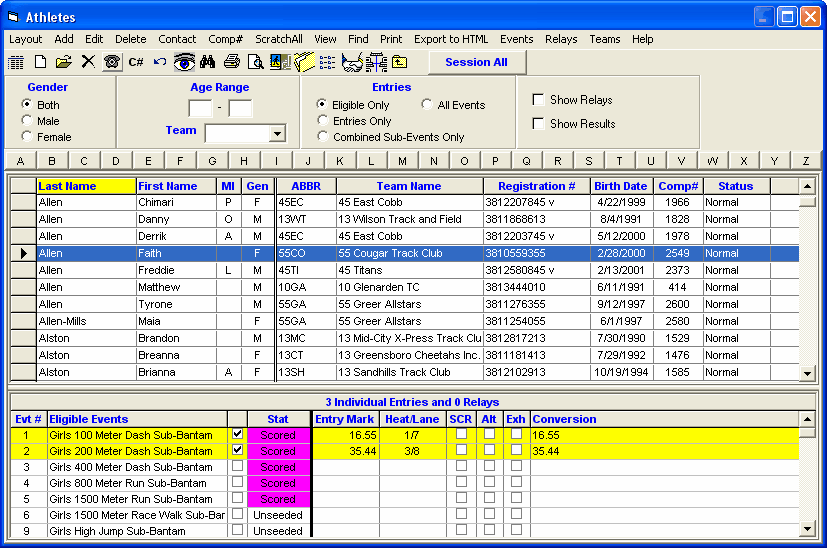Click the runner Events icon

pos(280,62)
